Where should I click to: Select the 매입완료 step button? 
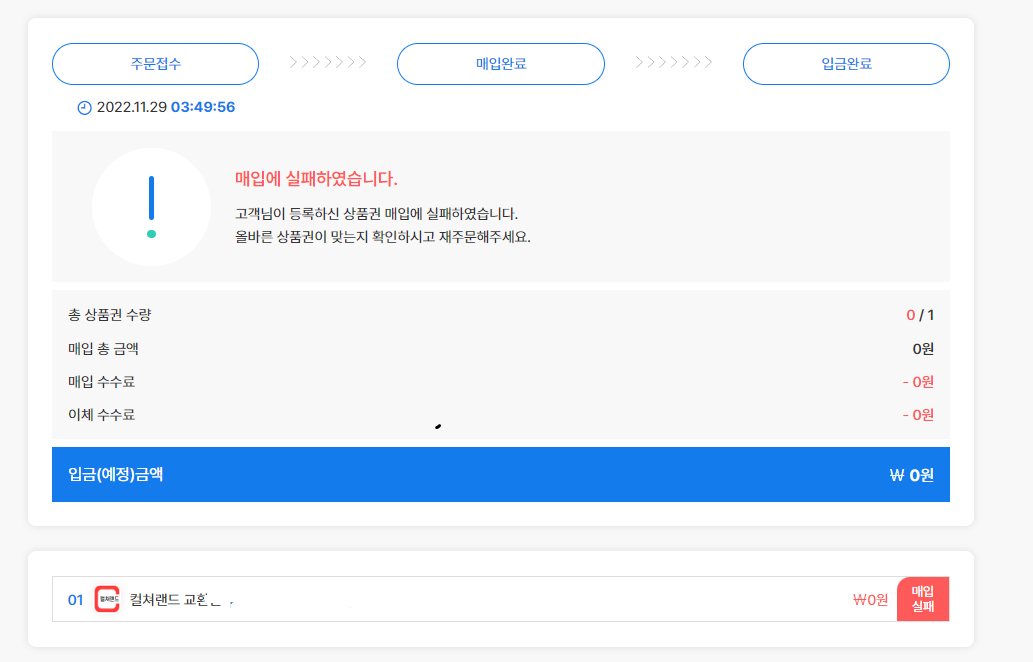[x=501, y=64]
